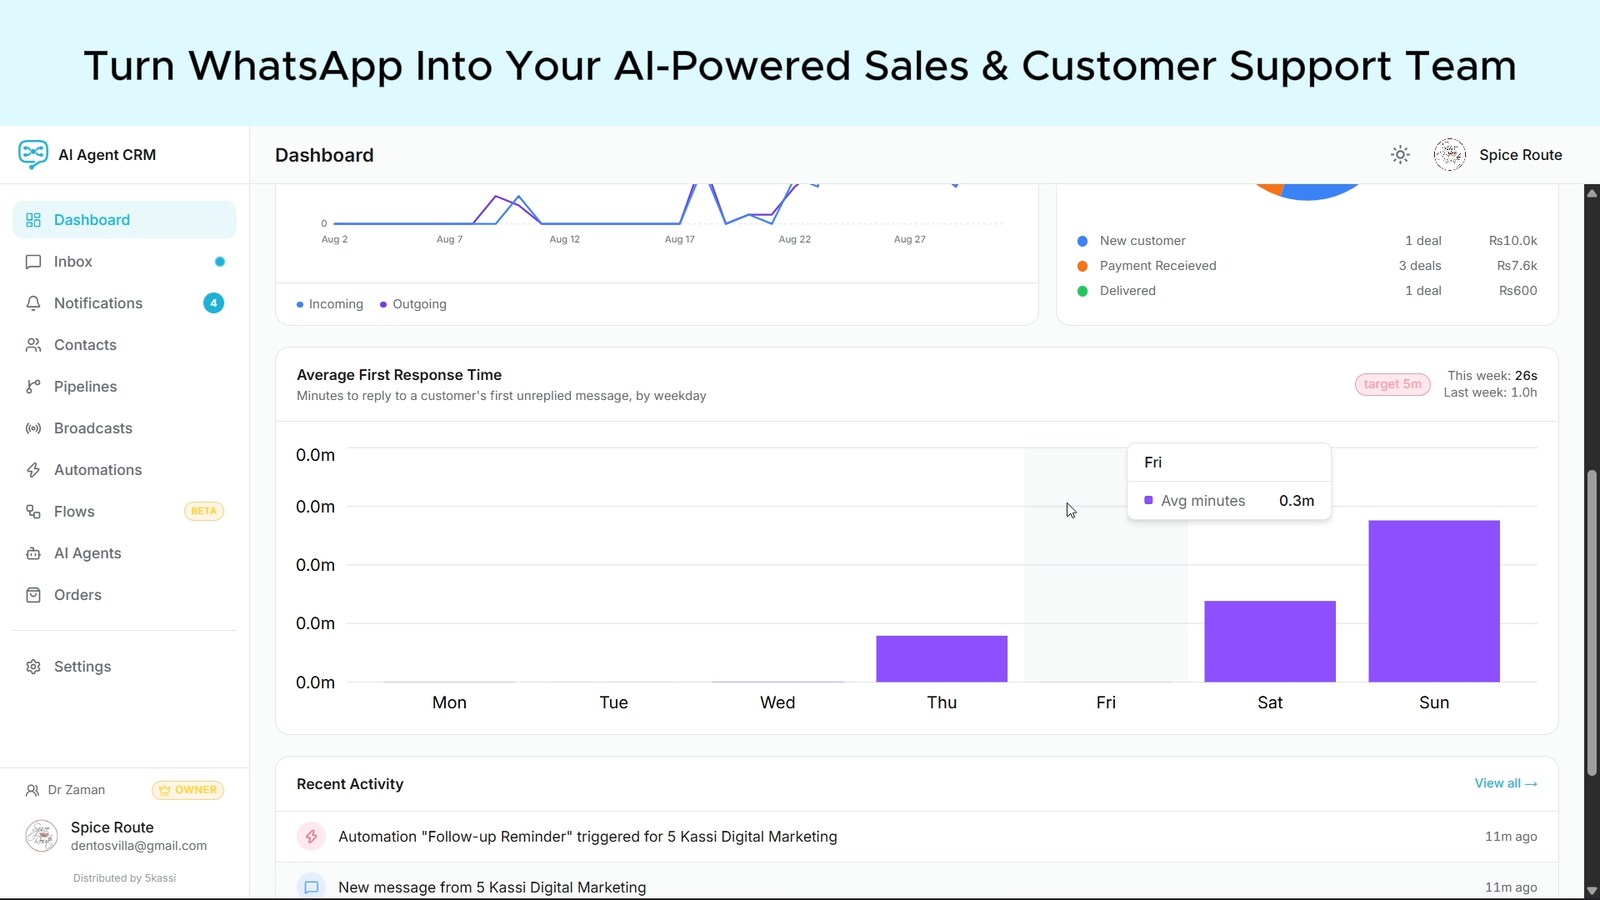Toggle the Outgoing legend item
Image resolution: width=1600 pixels, height=900 pixels.
point(413,304)
